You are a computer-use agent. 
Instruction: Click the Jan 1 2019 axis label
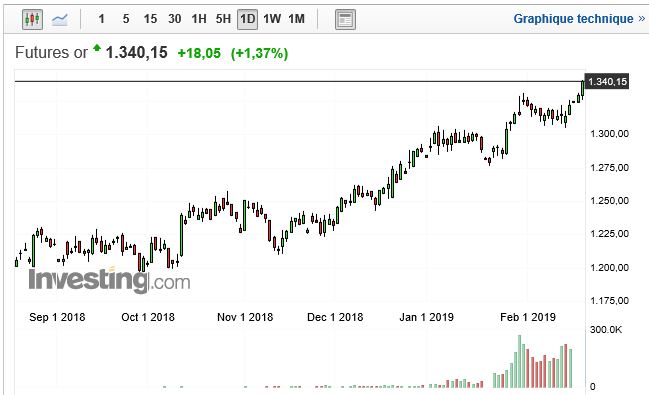[x=426, y=317]
